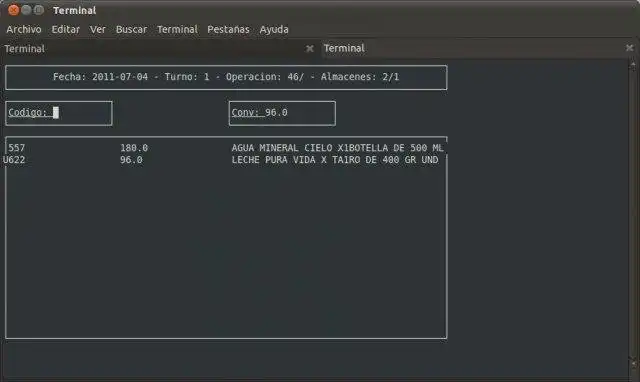Click quantity 180.0 in first row

pos(134,148)
